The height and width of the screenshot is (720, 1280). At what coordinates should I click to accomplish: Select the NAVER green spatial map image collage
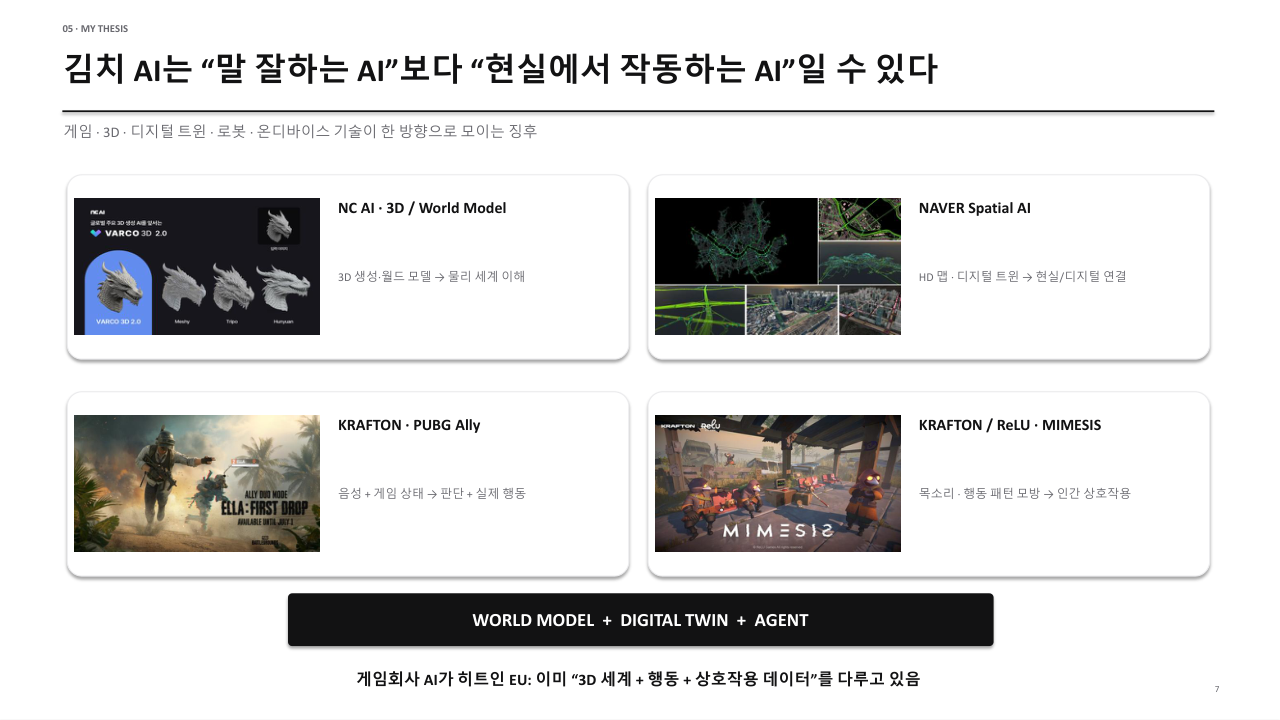[x=778, y=266]
